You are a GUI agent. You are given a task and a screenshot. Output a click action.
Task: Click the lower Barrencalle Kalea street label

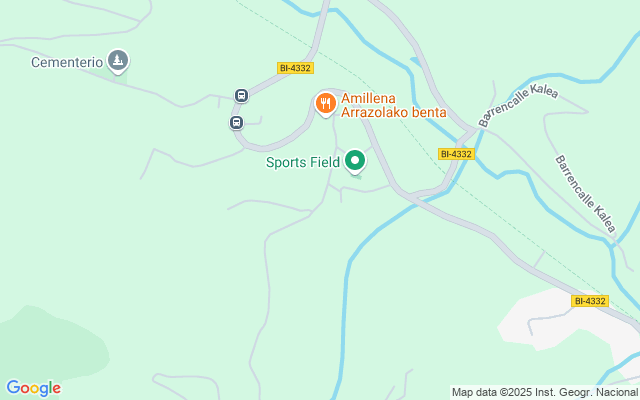point(585,193)
